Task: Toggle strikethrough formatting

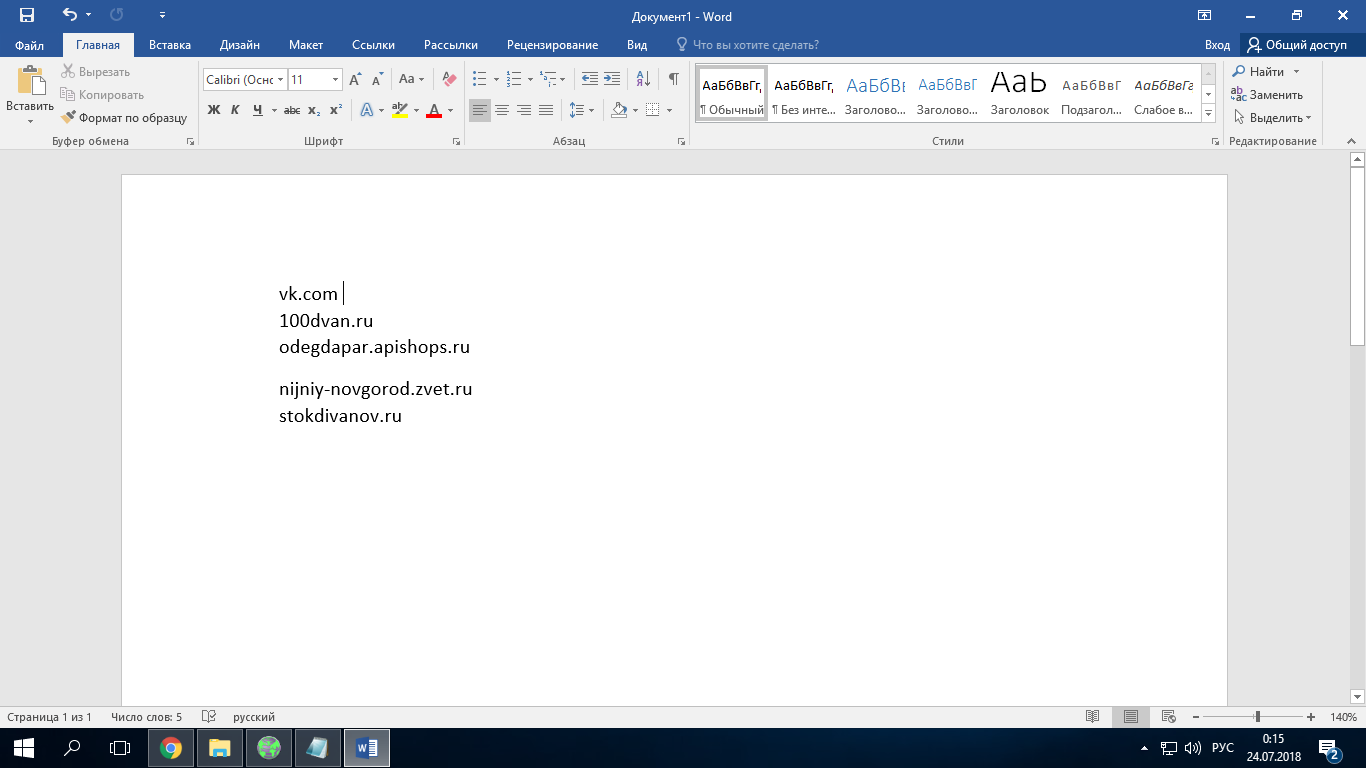Action: coord(292,110)
